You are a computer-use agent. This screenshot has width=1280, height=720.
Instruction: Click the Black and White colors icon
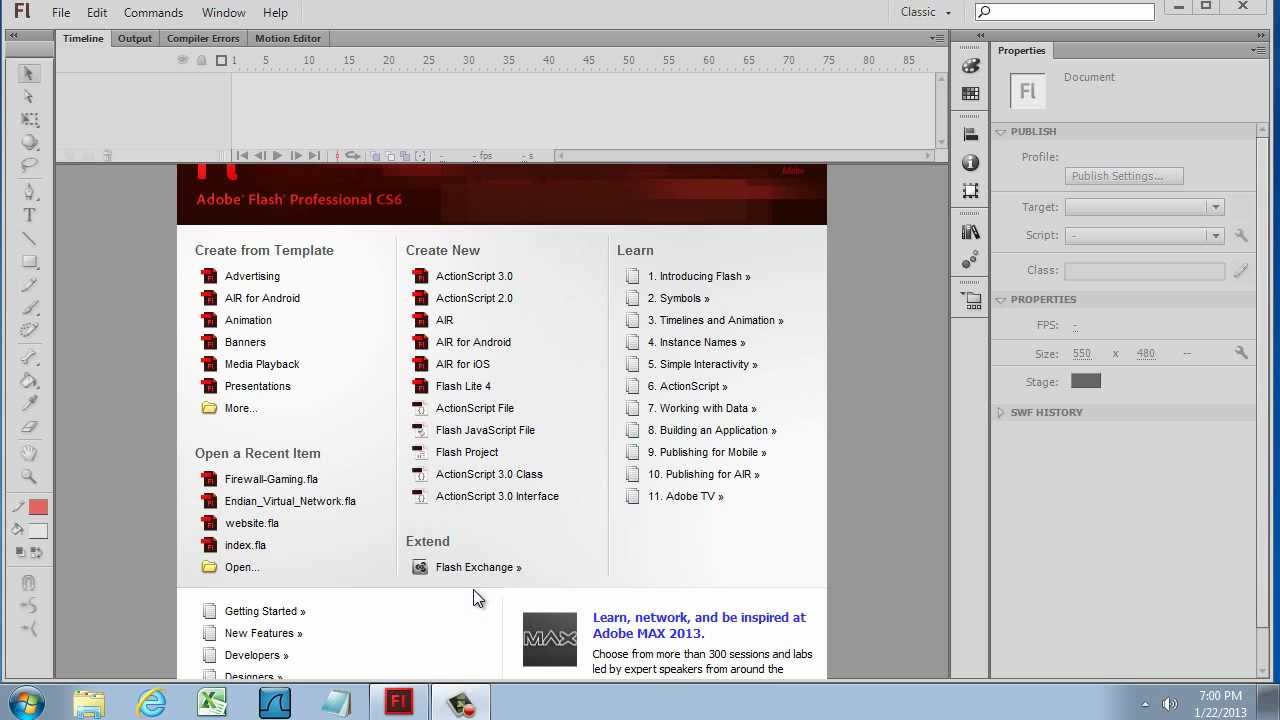(20, 552)
